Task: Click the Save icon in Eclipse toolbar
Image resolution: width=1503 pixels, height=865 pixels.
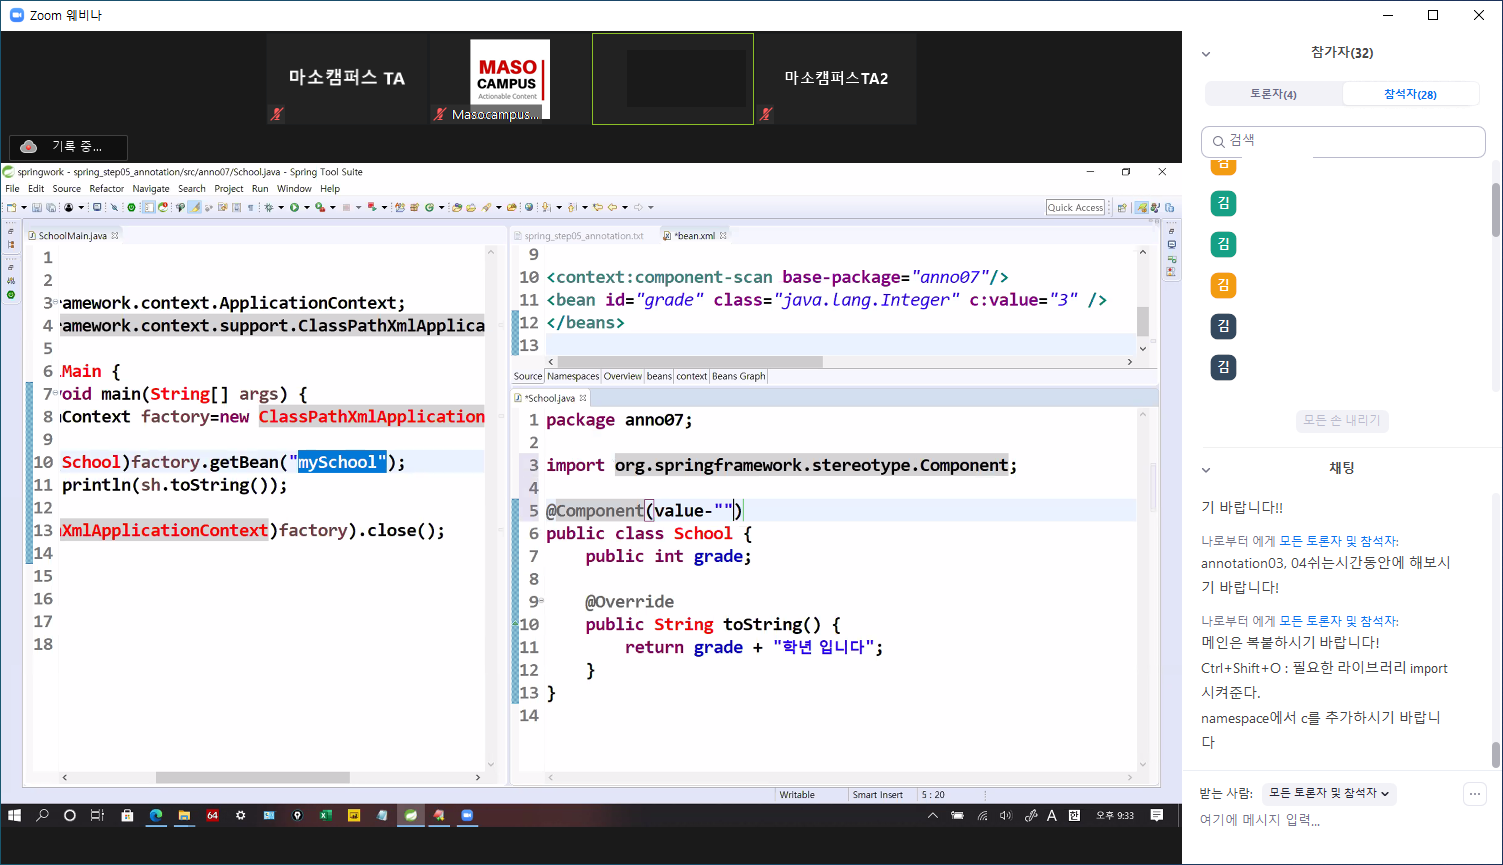Action: pos(37,208)
